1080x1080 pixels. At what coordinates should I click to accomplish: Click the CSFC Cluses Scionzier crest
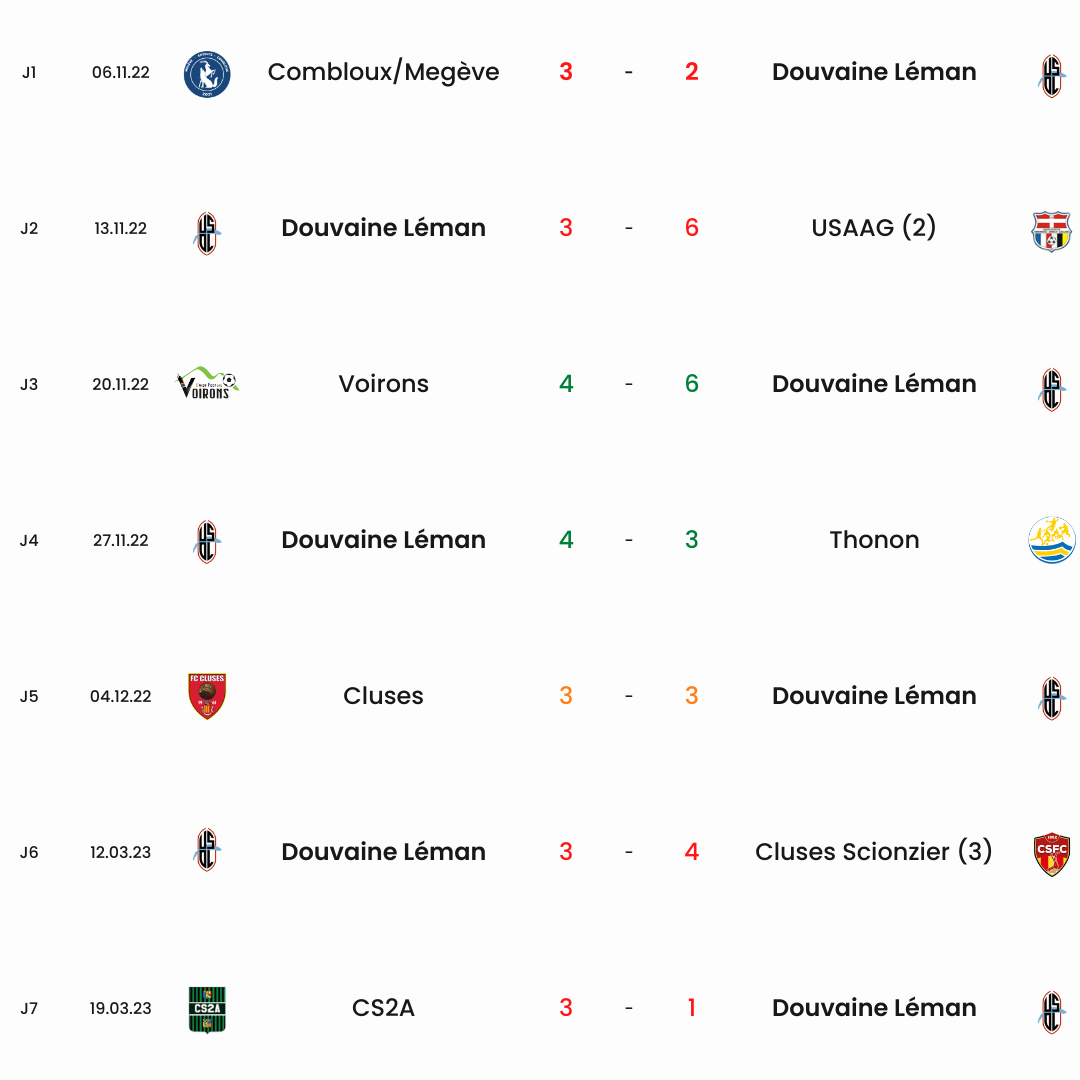[1051, 853]
